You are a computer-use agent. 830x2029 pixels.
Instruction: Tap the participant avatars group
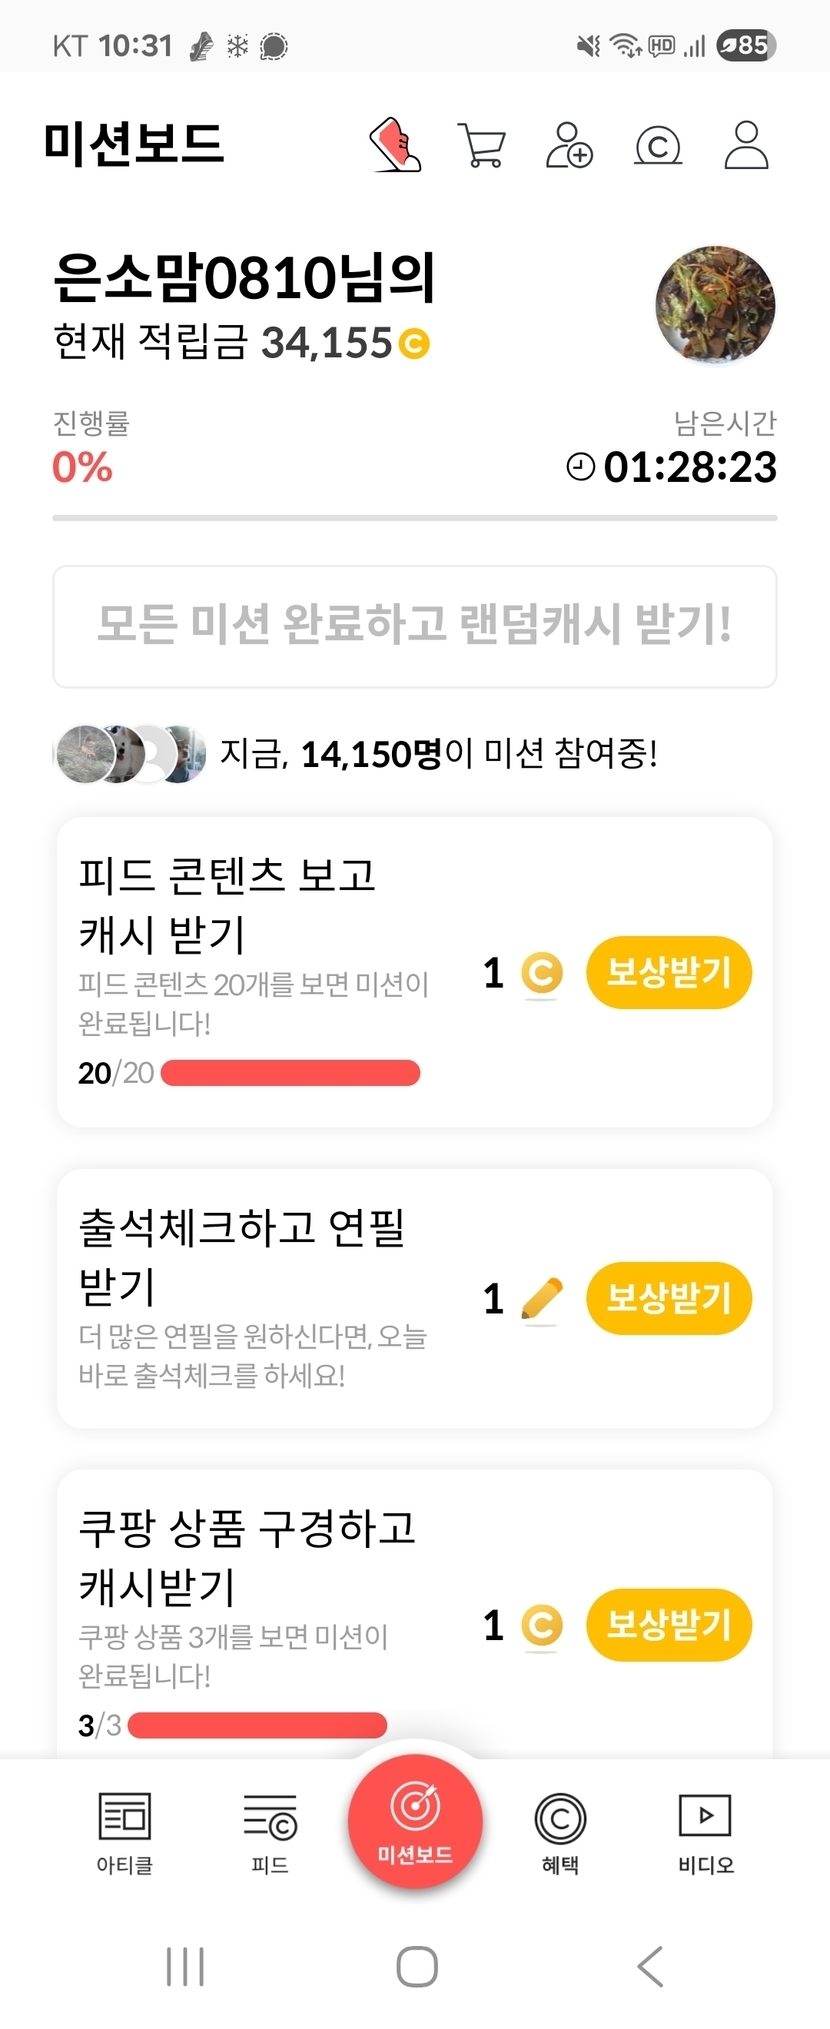(x=130, y=753)
